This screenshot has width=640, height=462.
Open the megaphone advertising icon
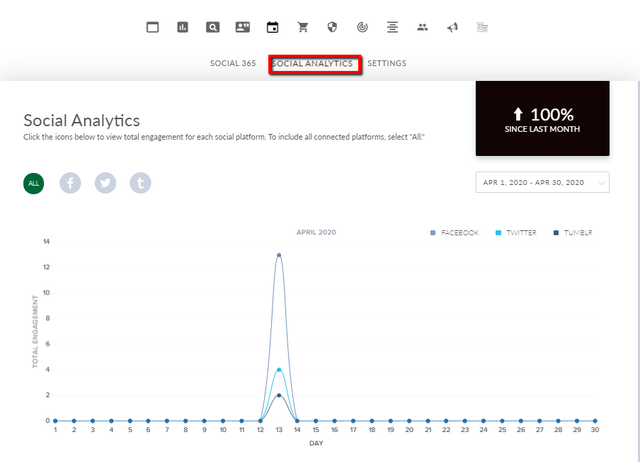pyautogui.click(x=452, y=27)
